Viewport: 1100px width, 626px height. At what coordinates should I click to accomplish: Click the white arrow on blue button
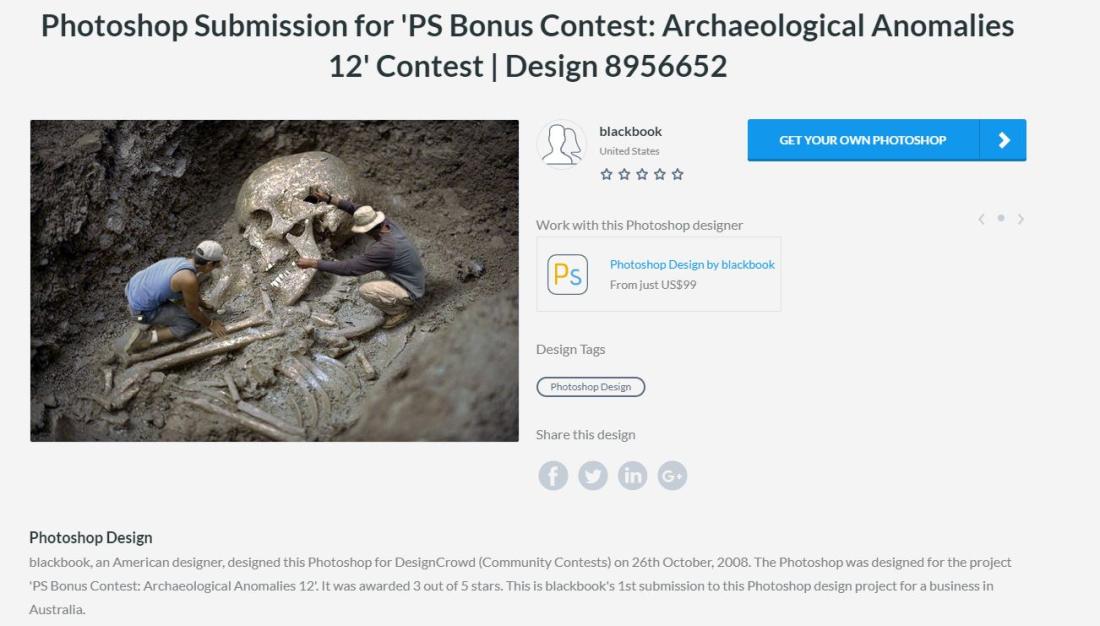pos(1004,140)
